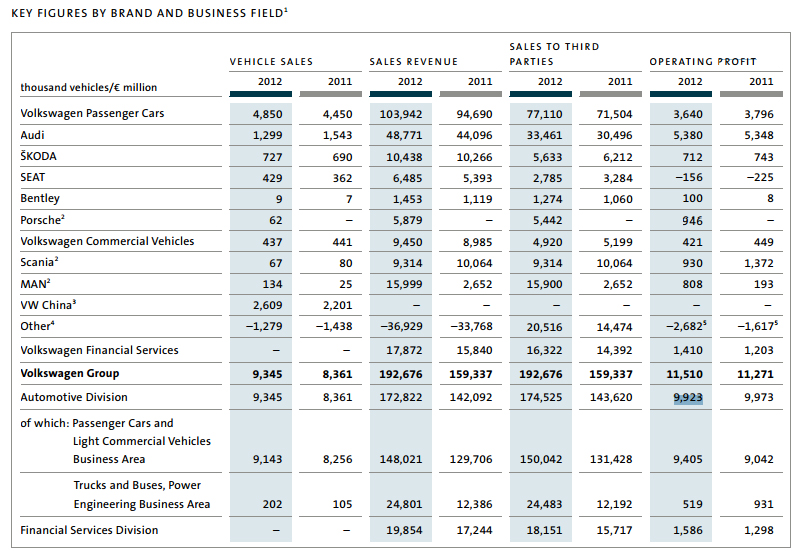Click the 'MAN' row label
This screenshot has height=552, width=801.
[x=35, y=284]
